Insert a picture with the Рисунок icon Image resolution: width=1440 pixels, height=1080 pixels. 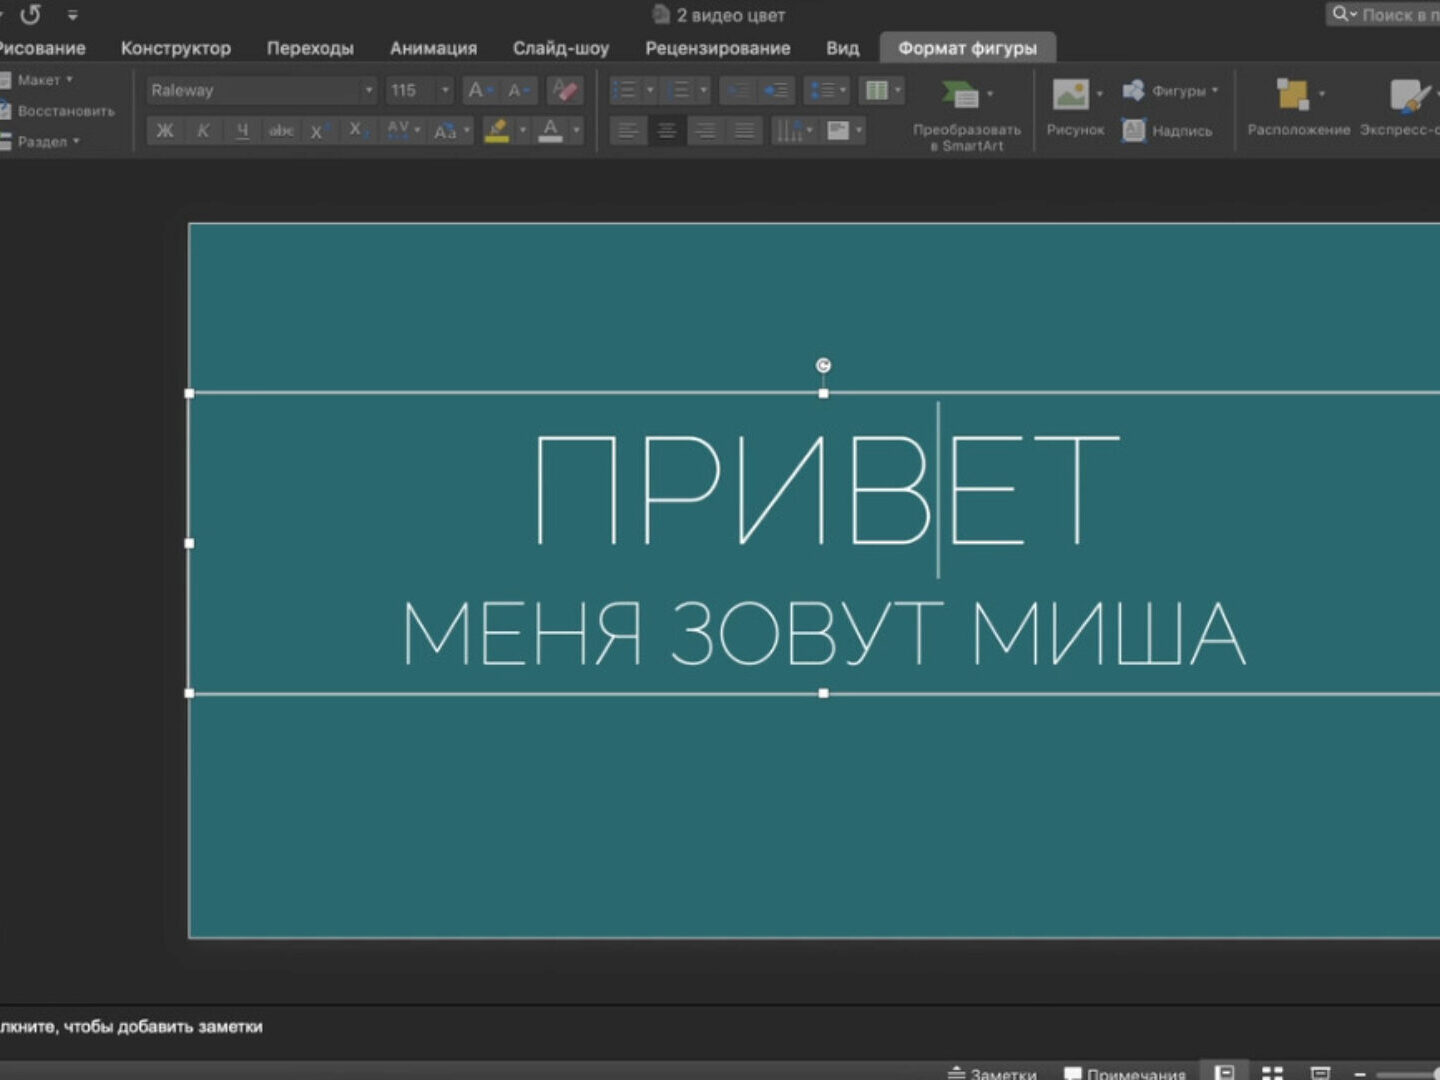[1071, 96]
